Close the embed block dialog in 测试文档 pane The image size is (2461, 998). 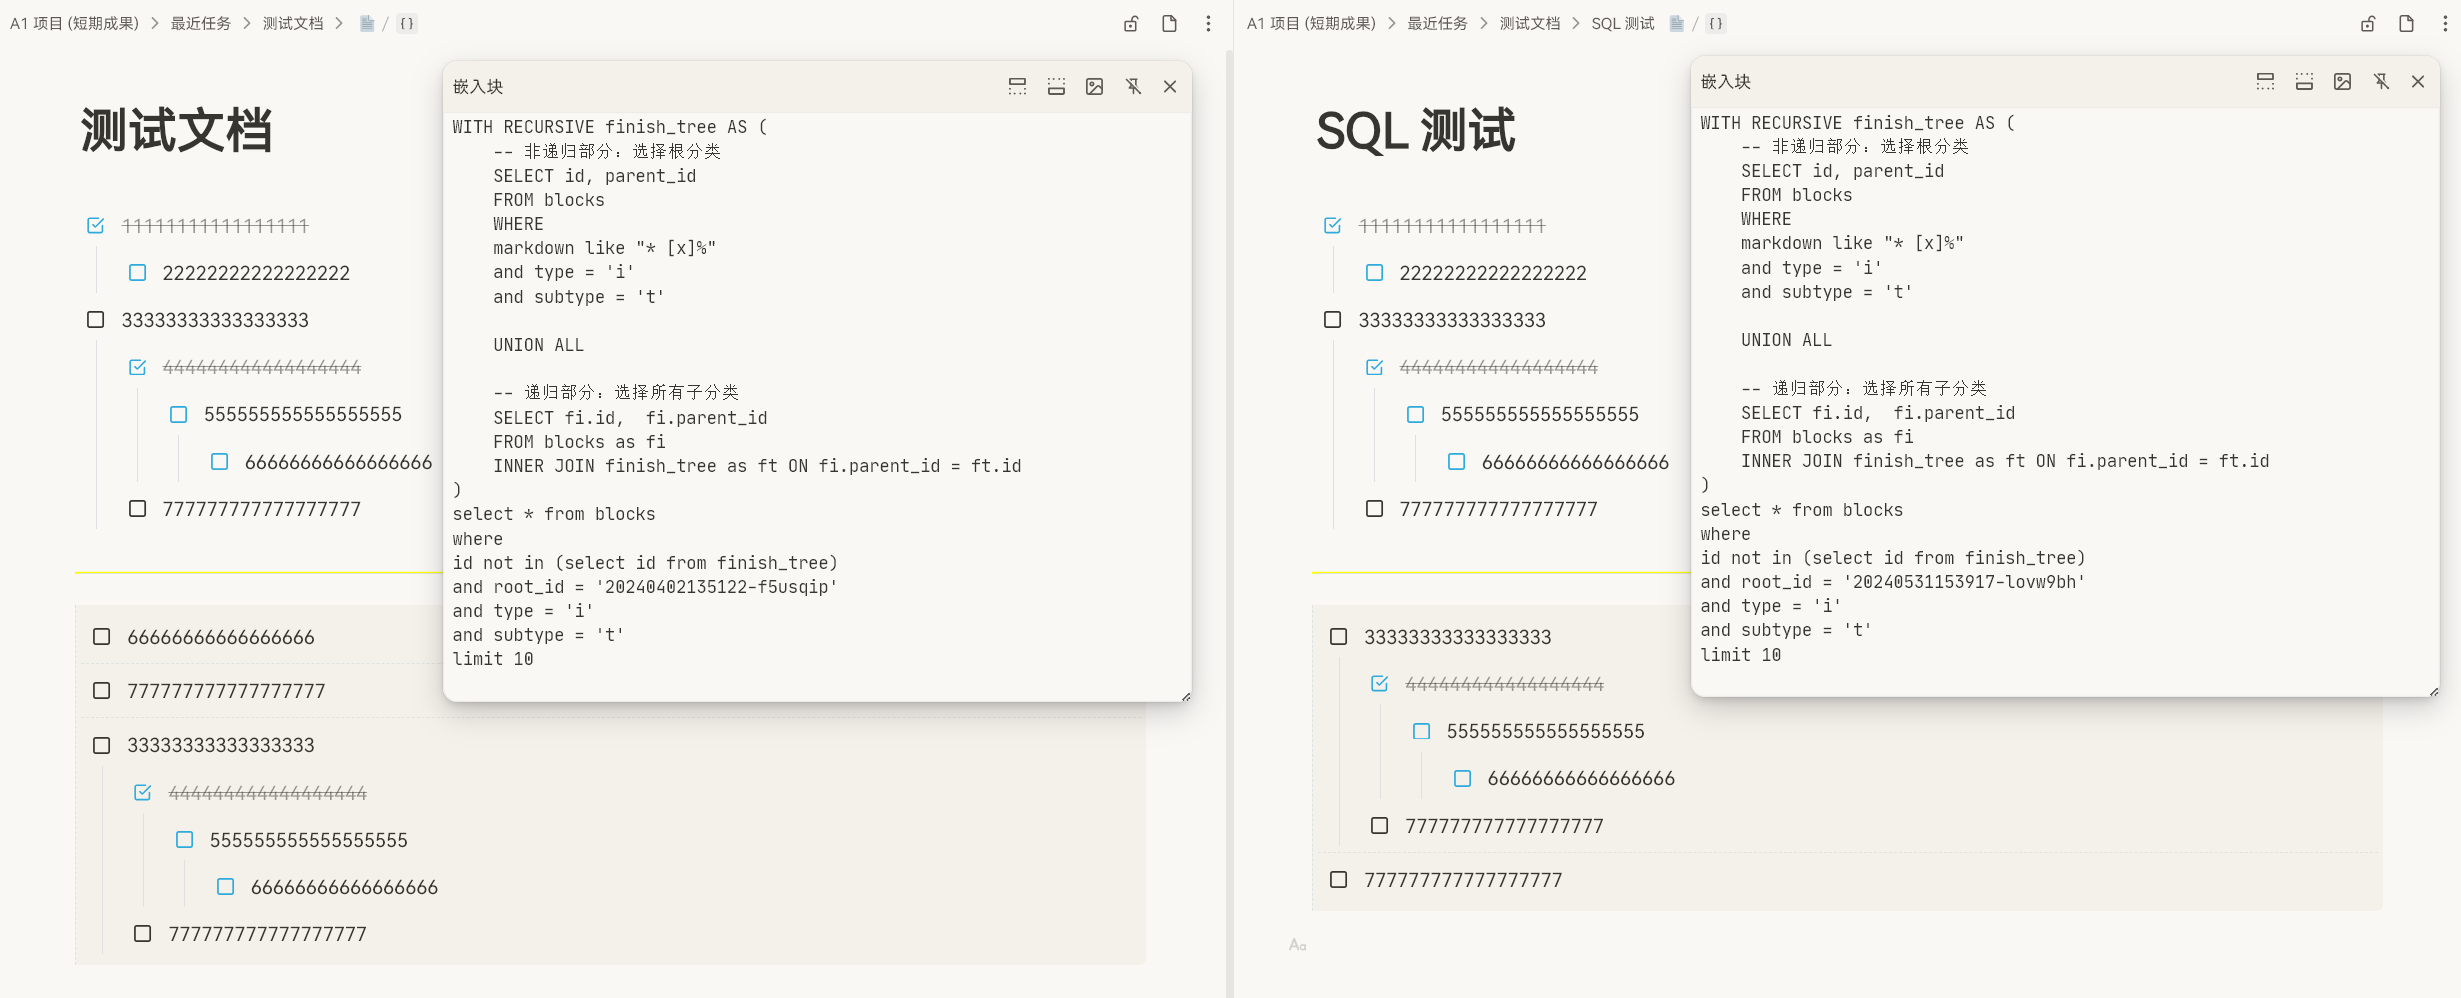(x=1169, y=87)
